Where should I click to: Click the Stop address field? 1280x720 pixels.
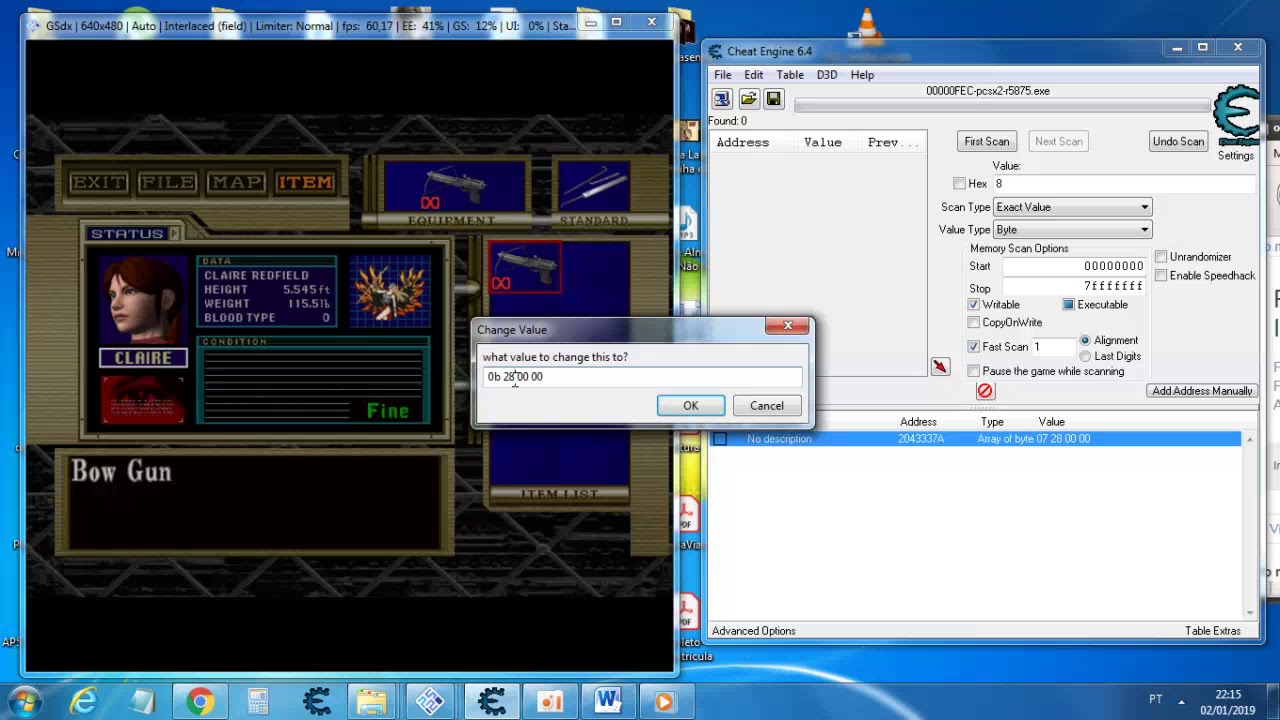tap(1074, 288)
